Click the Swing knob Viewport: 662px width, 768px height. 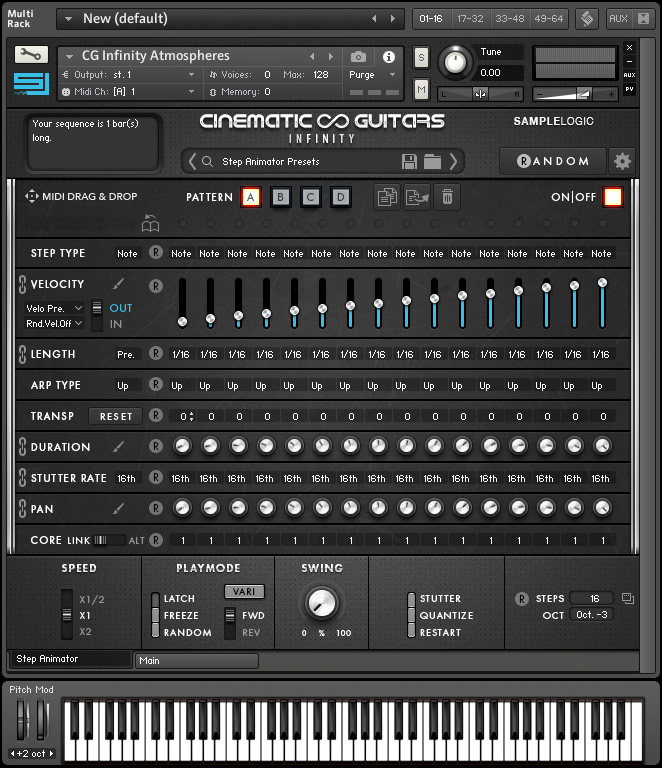322,603
